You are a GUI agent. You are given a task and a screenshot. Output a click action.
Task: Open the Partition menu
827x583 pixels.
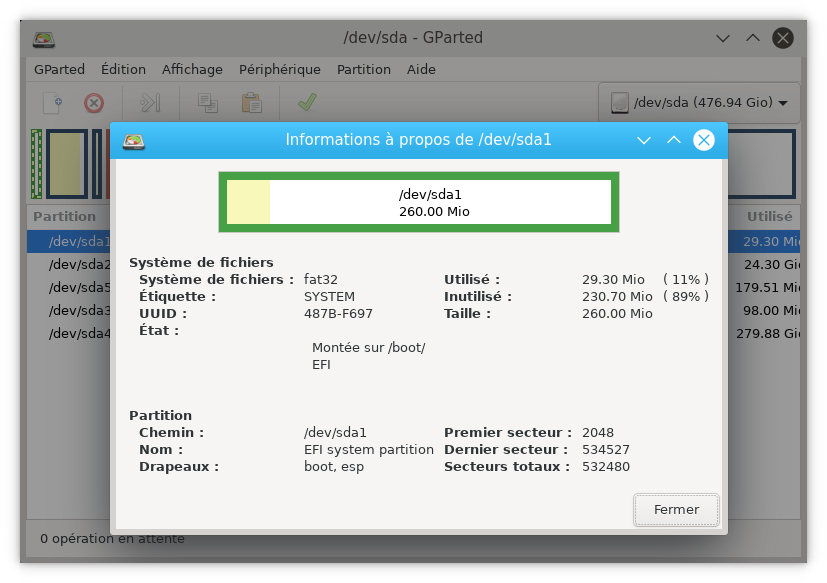point(364,69)
